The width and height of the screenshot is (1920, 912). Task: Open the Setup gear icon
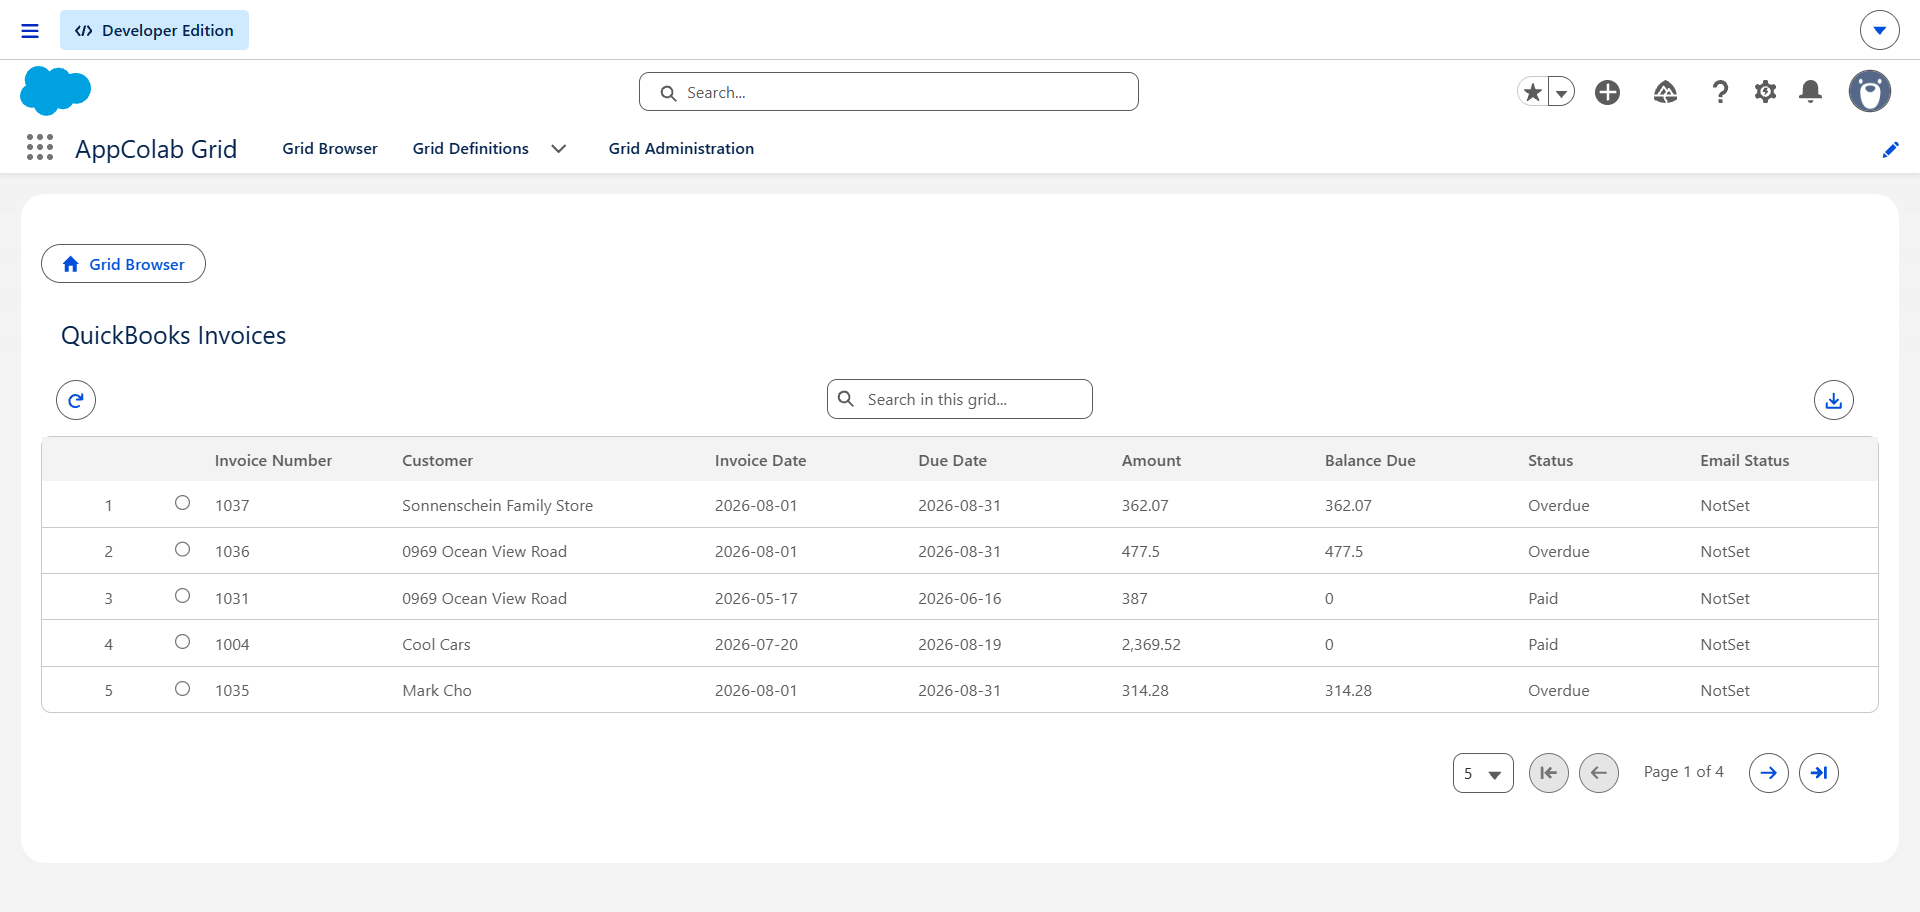1765,92
